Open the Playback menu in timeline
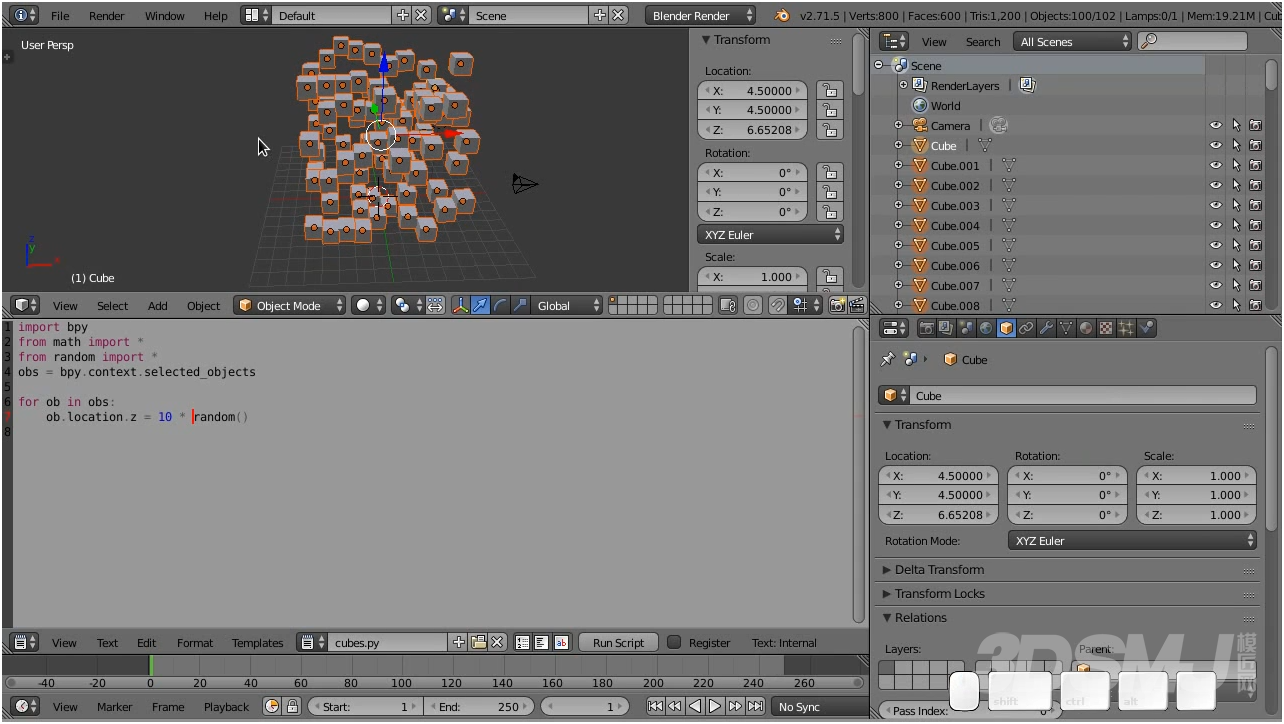This screenshot has height=724, width=1284. pyautogui.click(x=227, y=707)
